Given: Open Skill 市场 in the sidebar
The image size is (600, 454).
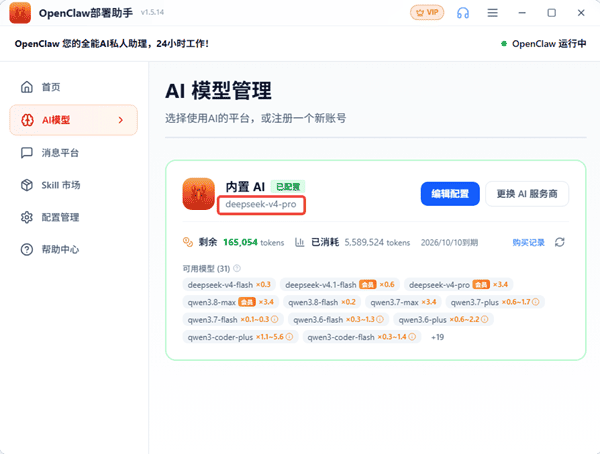Looking at the screenshot, I should pyautogui.click(x=73, y=185).
